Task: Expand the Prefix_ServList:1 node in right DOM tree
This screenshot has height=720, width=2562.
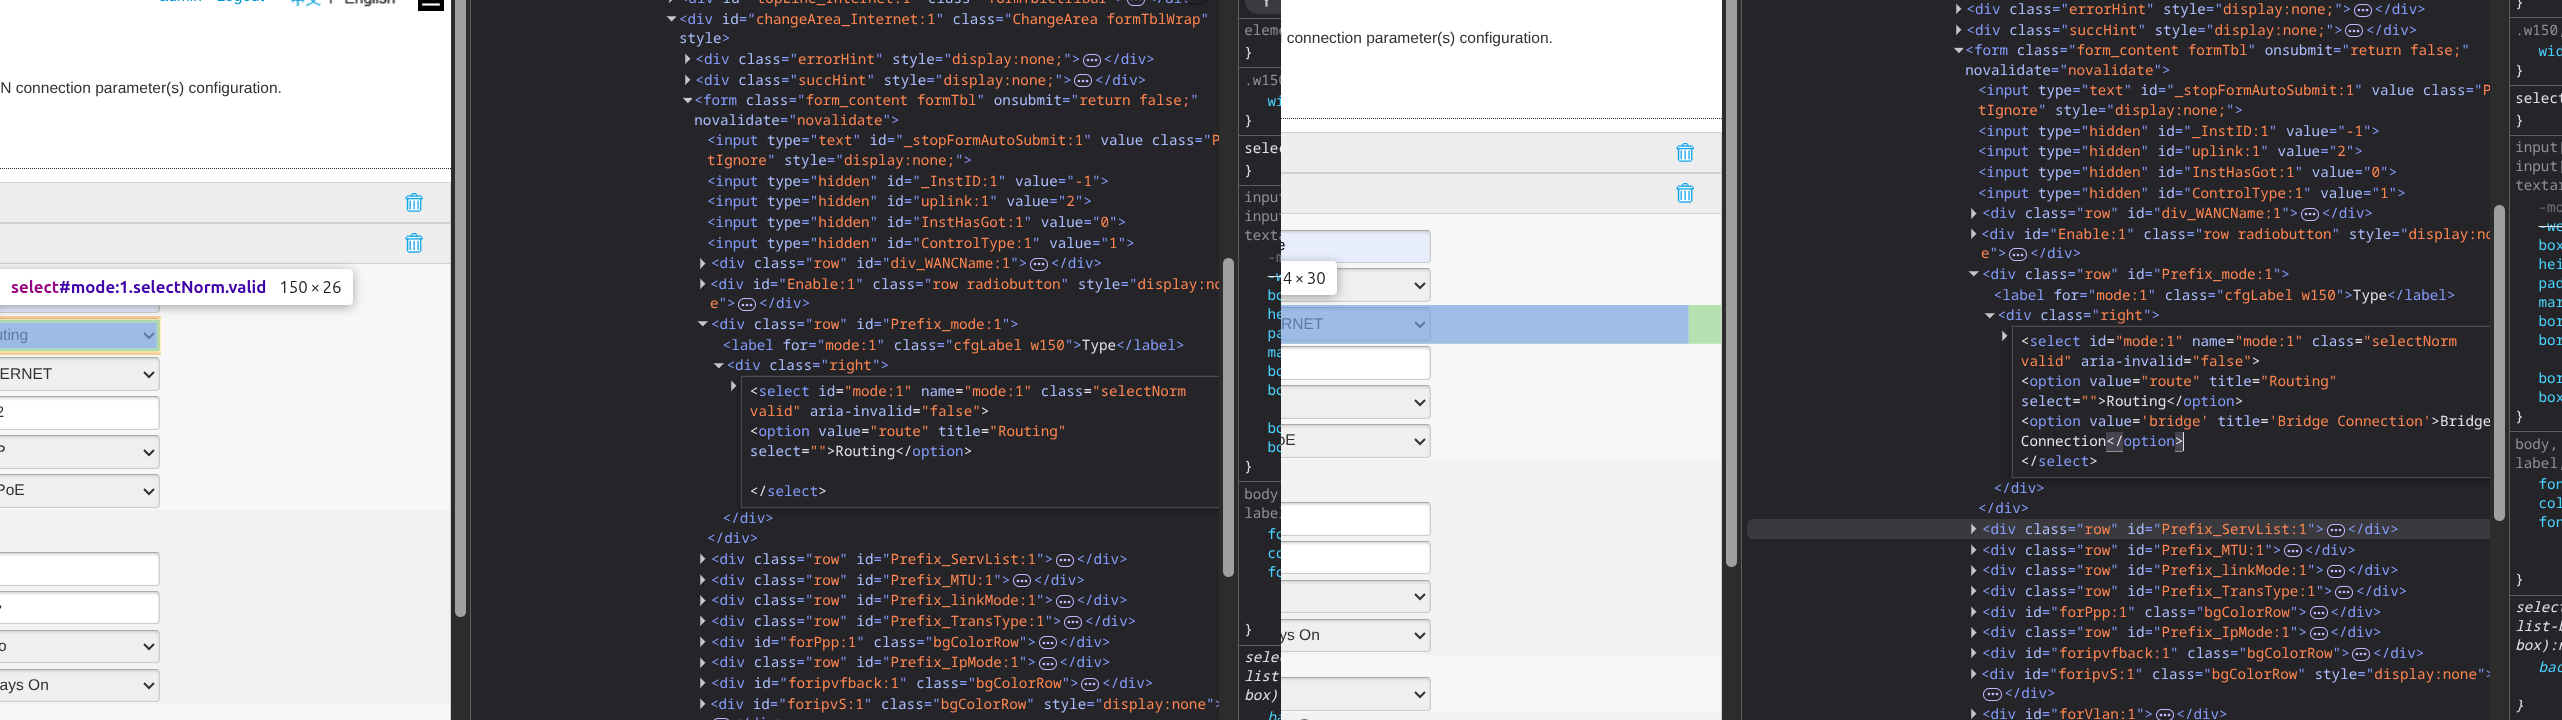Action: 1973,530
